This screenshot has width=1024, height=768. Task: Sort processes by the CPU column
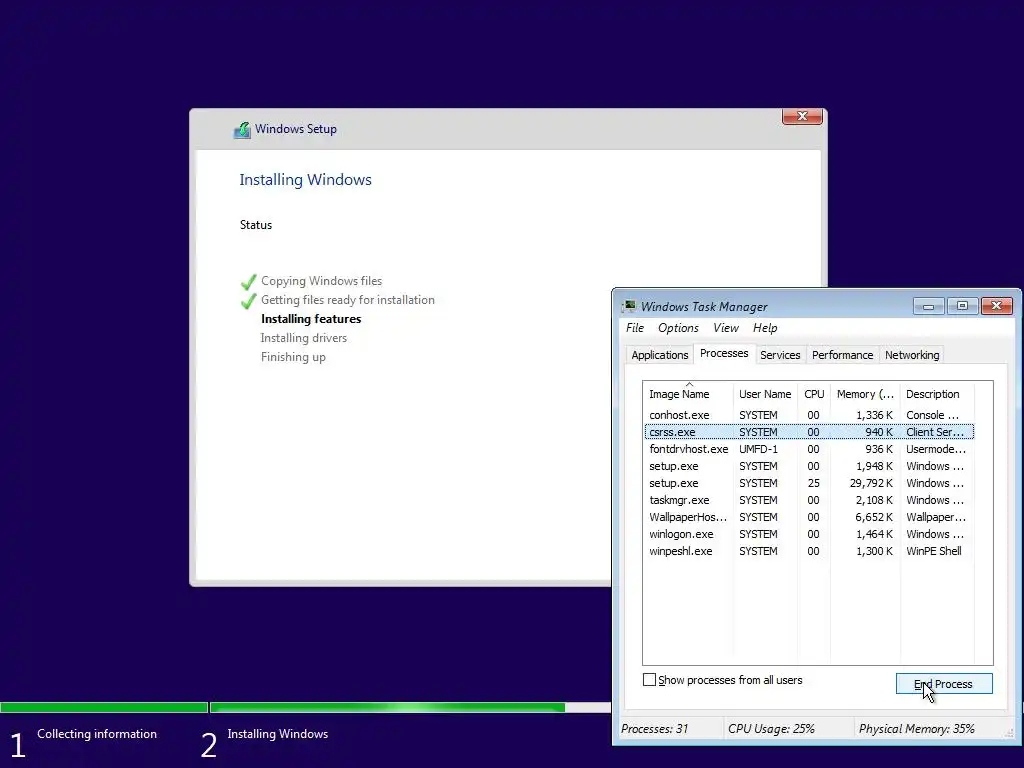coord(814,394)
